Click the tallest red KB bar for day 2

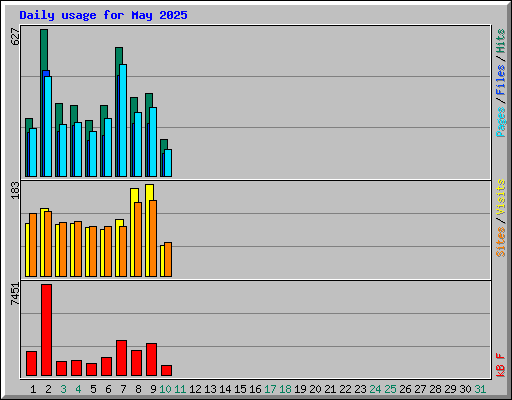47,330
